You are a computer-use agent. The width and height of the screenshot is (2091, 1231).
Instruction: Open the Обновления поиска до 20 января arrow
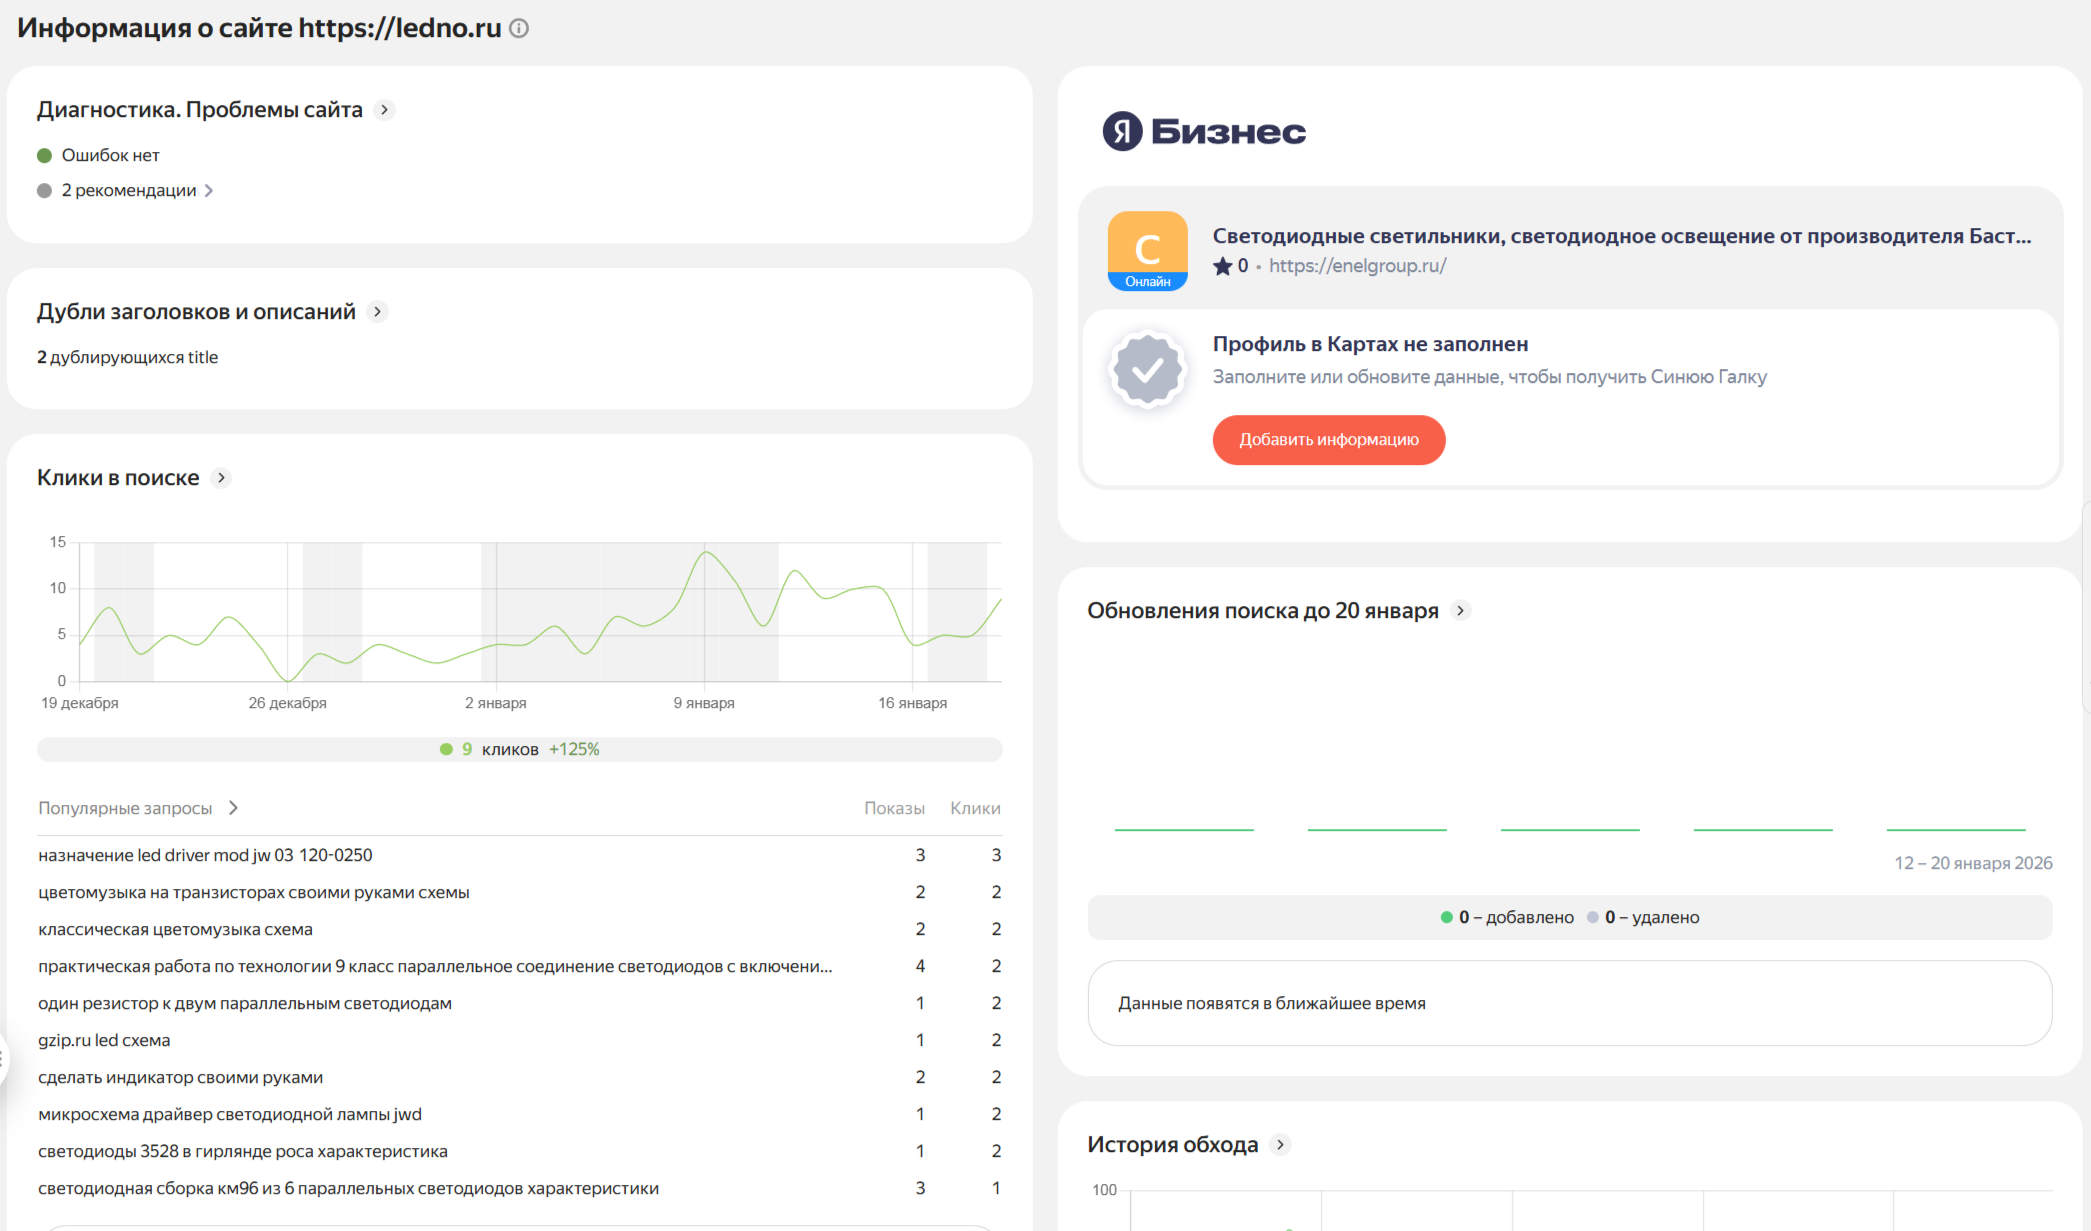pyautogui.click(x=1460, y=611)
